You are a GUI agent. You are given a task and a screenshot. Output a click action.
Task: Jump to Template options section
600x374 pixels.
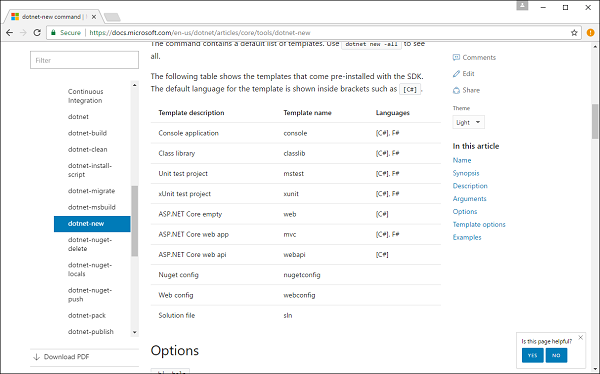tap(479, 224)
